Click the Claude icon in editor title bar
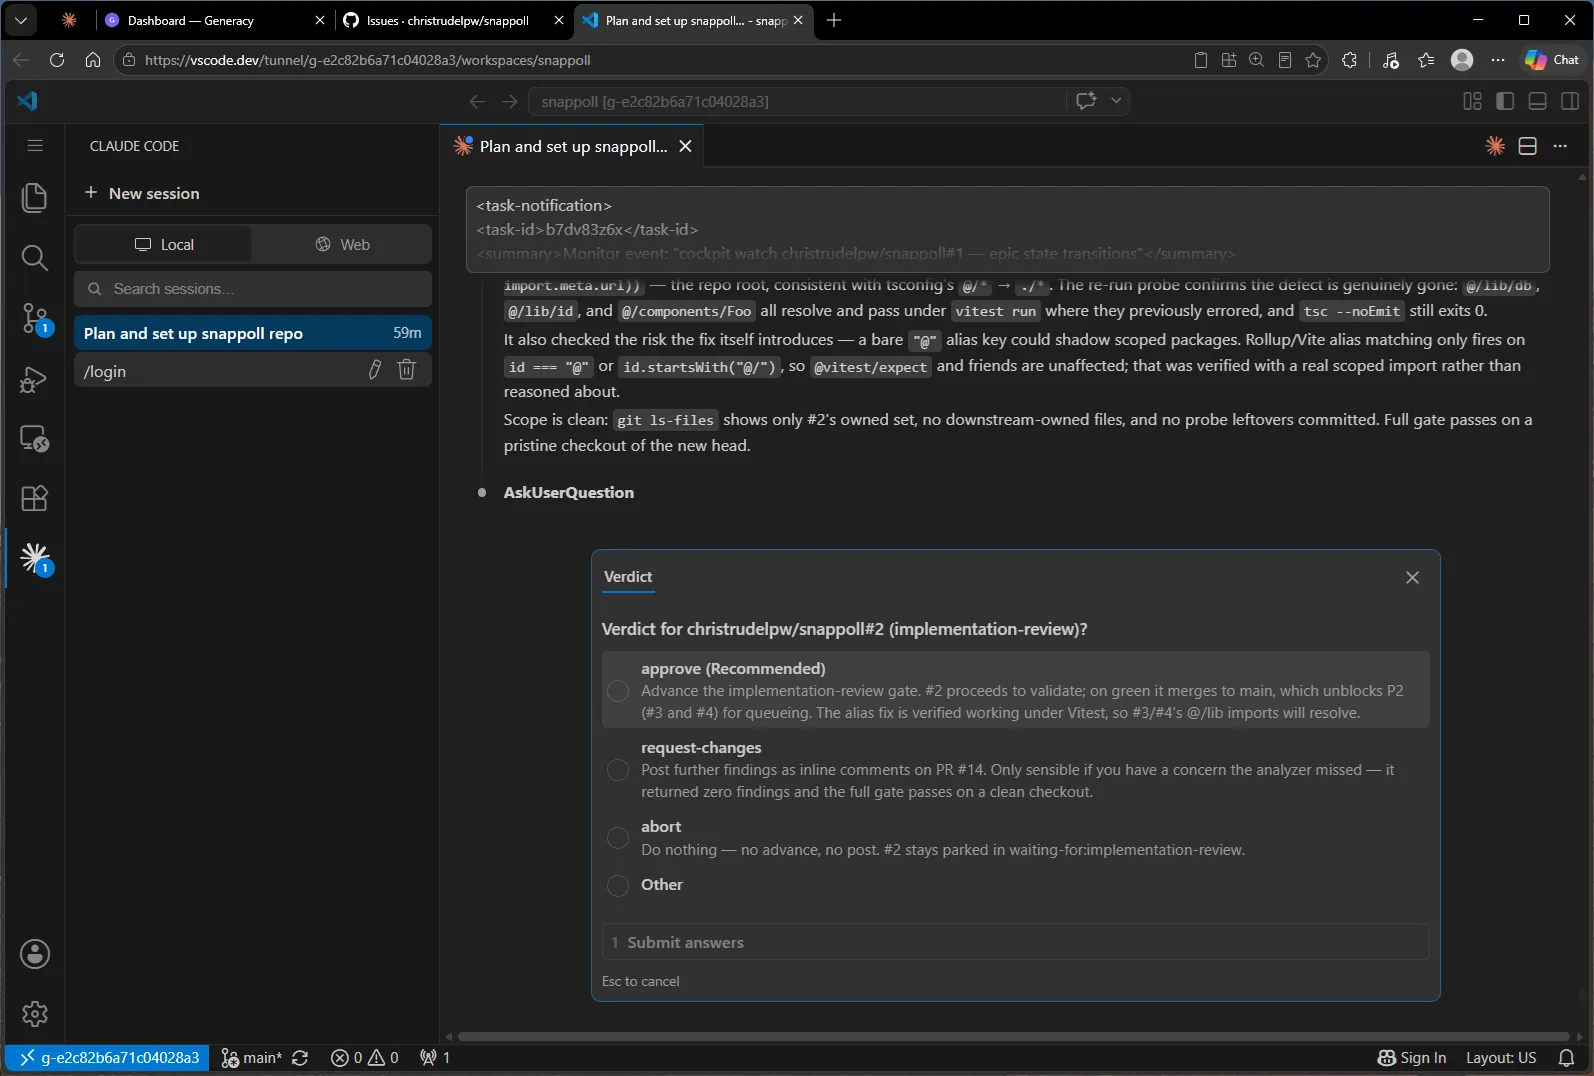Viewport: 1594px width, 1076px height. point(1495,146)
